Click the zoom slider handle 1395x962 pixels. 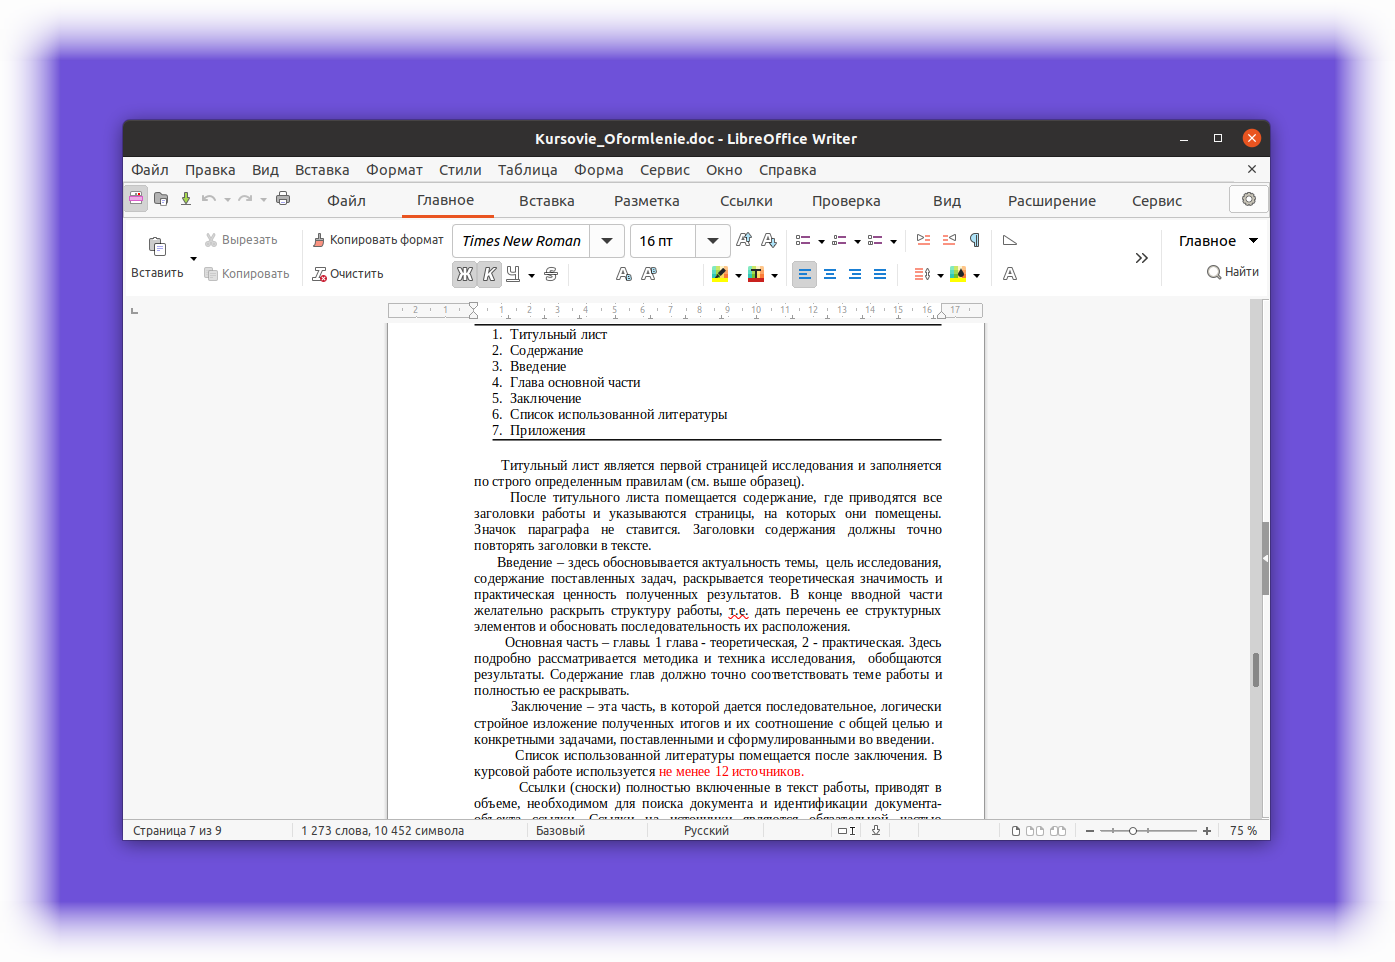point(1133,831)
